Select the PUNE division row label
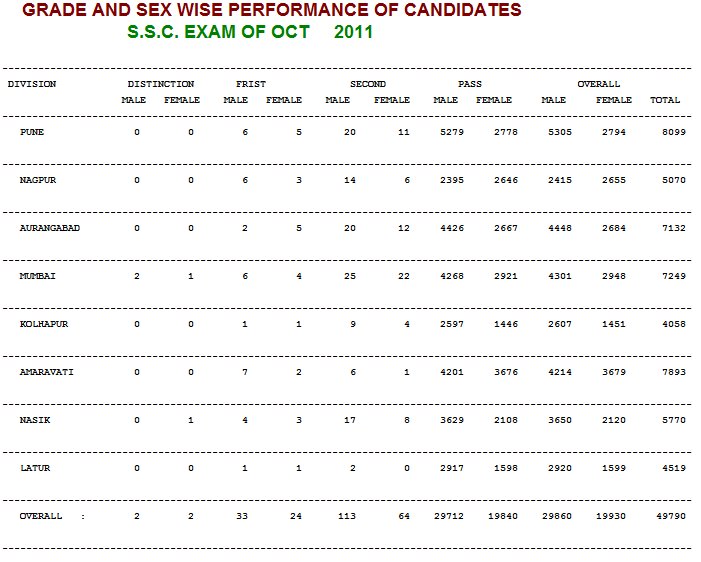The width and height of the screenshot is (701, 562). [x=32, y=132]
